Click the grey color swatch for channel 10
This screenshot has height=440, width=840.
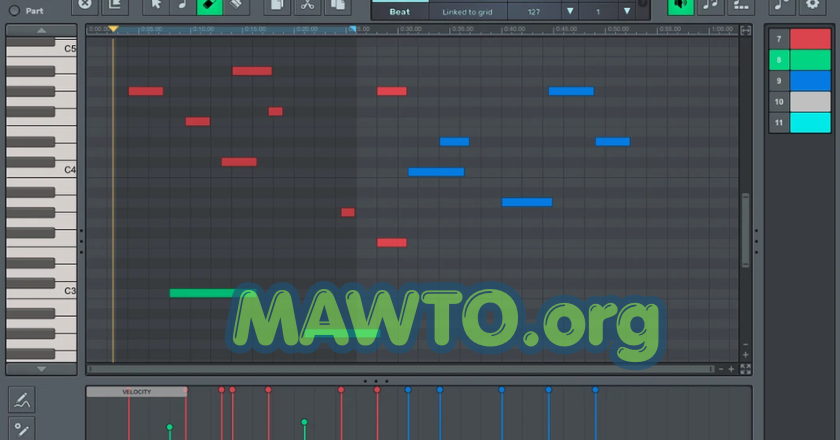(x=810, y=102)
